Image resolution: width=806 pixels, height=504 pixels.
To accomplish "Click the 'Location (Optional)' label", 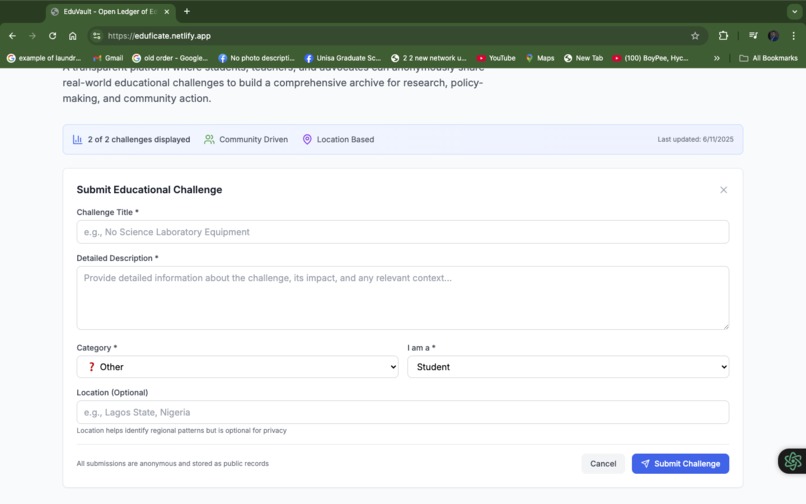I will click(x=112, y=392).
